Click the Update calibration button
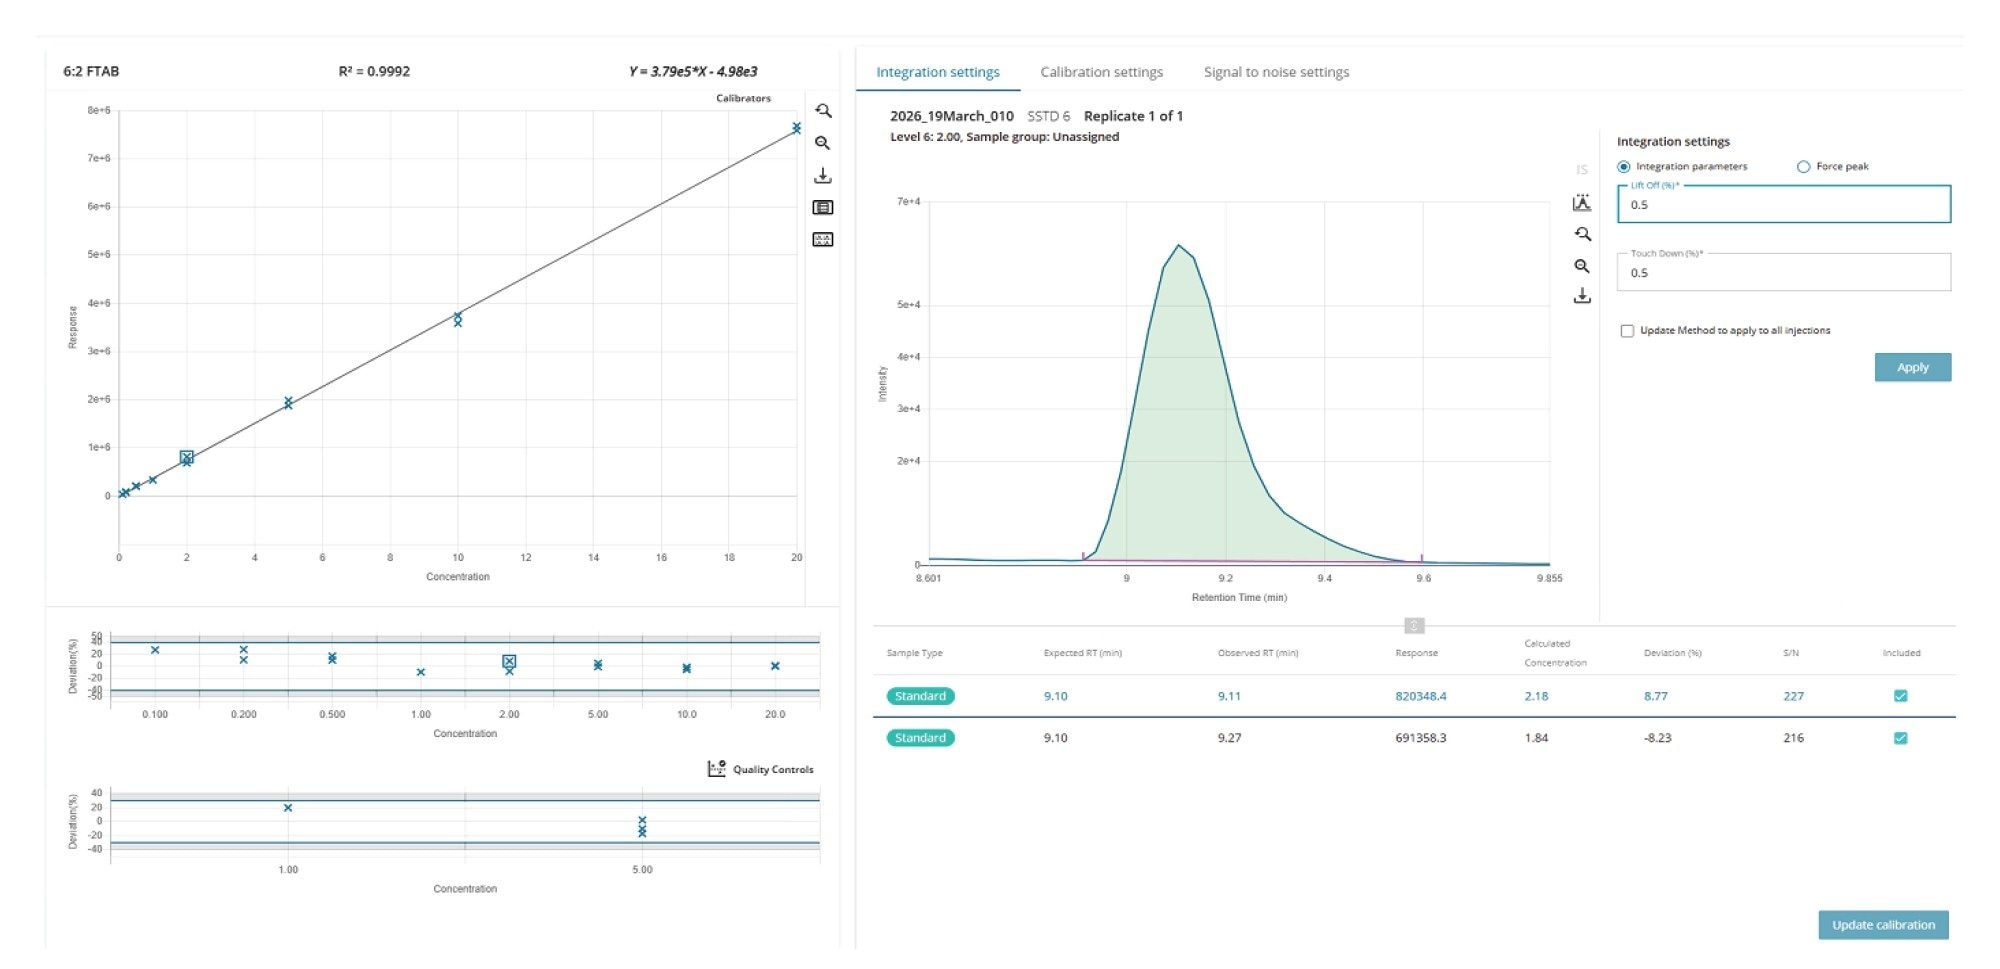 tap(1883, 925)
